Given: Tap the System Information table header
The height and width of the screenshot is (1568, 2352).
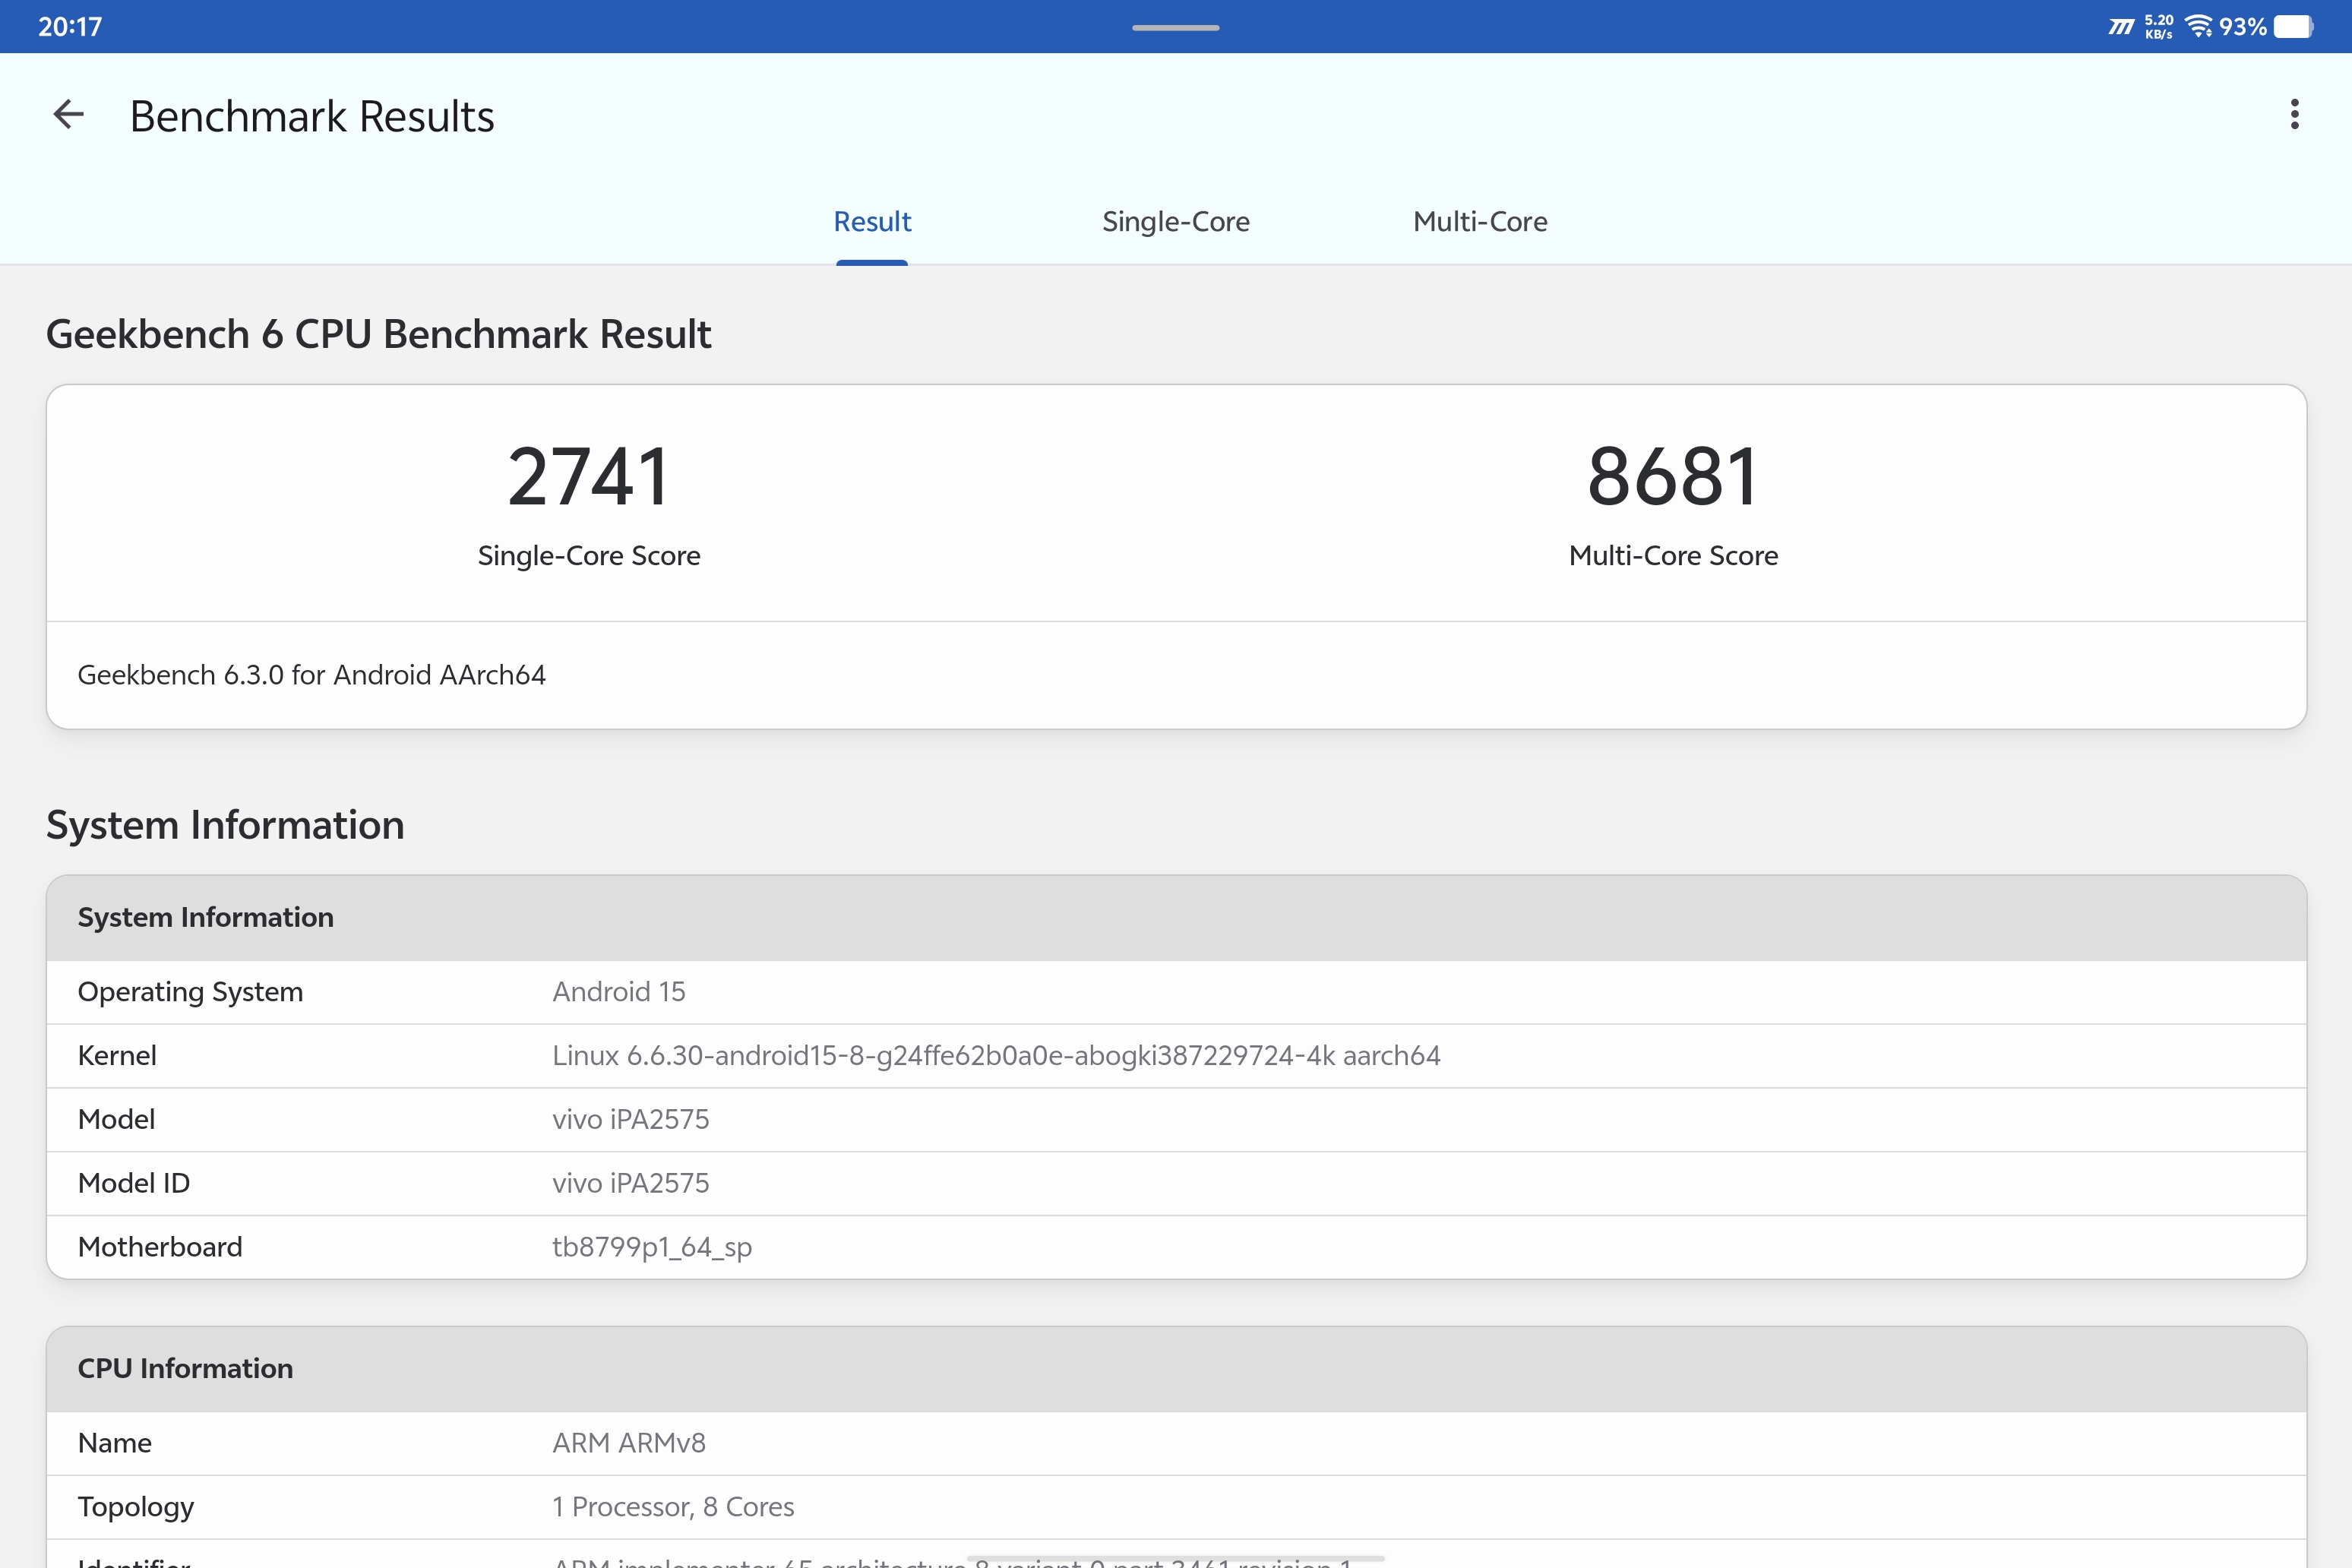Looking at the screenshot, I should 1176,918.
